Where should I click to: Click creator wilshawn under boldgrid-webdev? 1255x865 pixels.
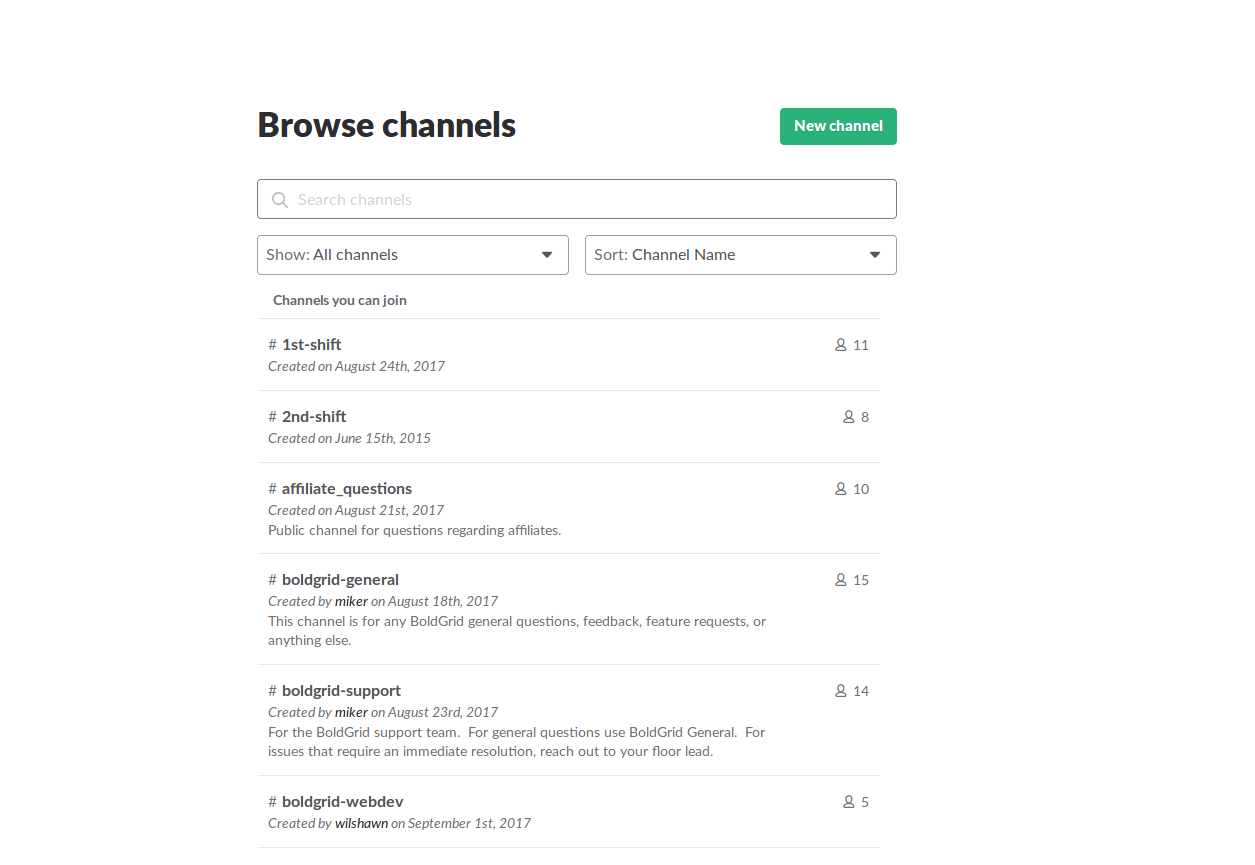[x=361, y=824]
